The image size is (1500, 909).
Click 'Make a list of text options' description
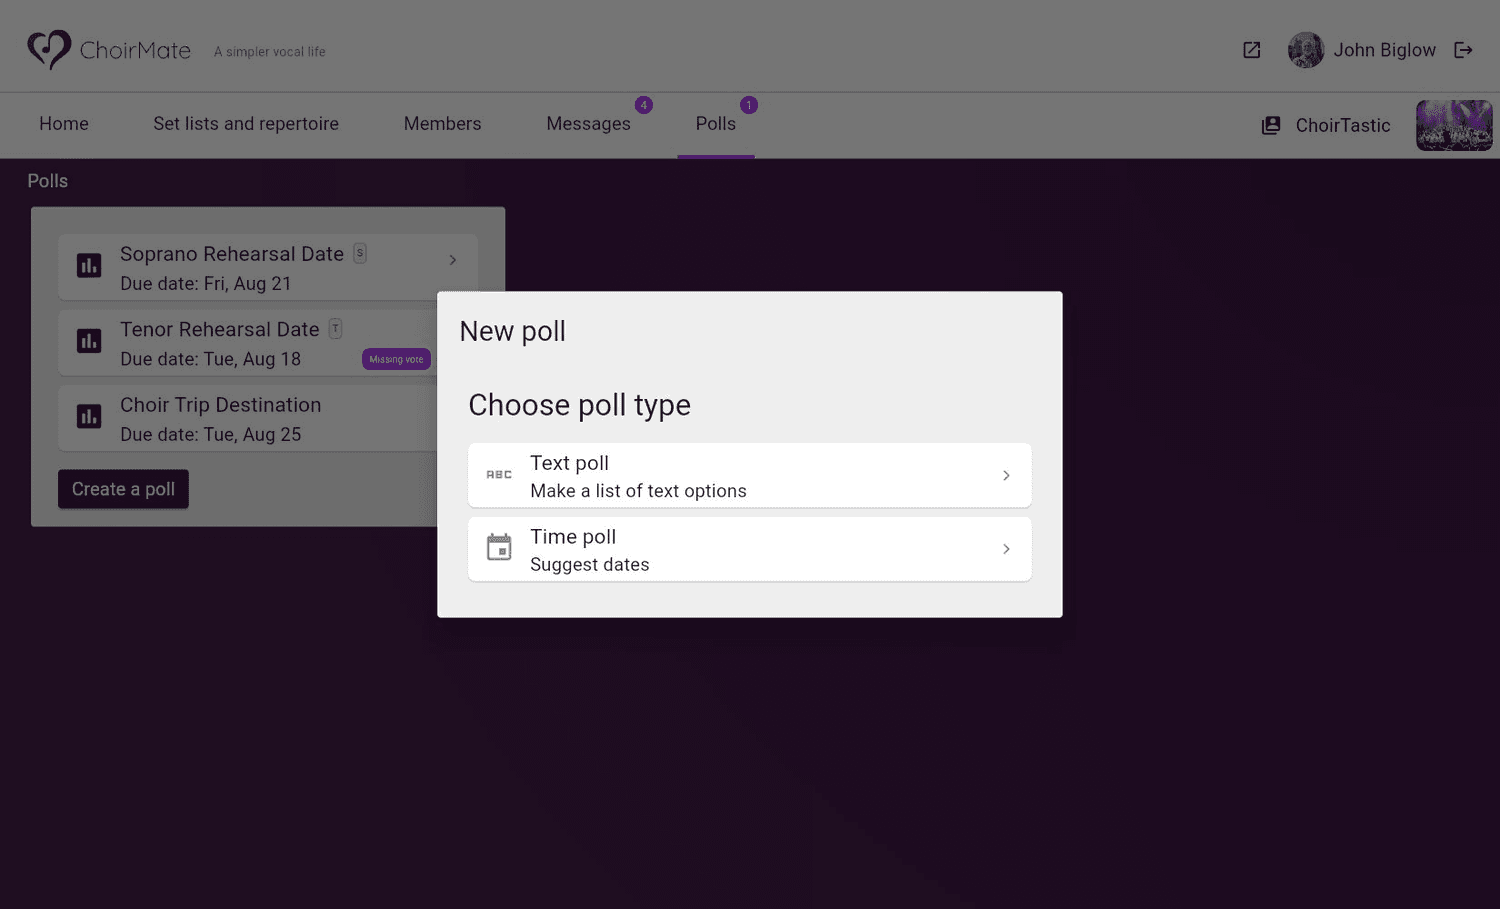tap(638, 491)
